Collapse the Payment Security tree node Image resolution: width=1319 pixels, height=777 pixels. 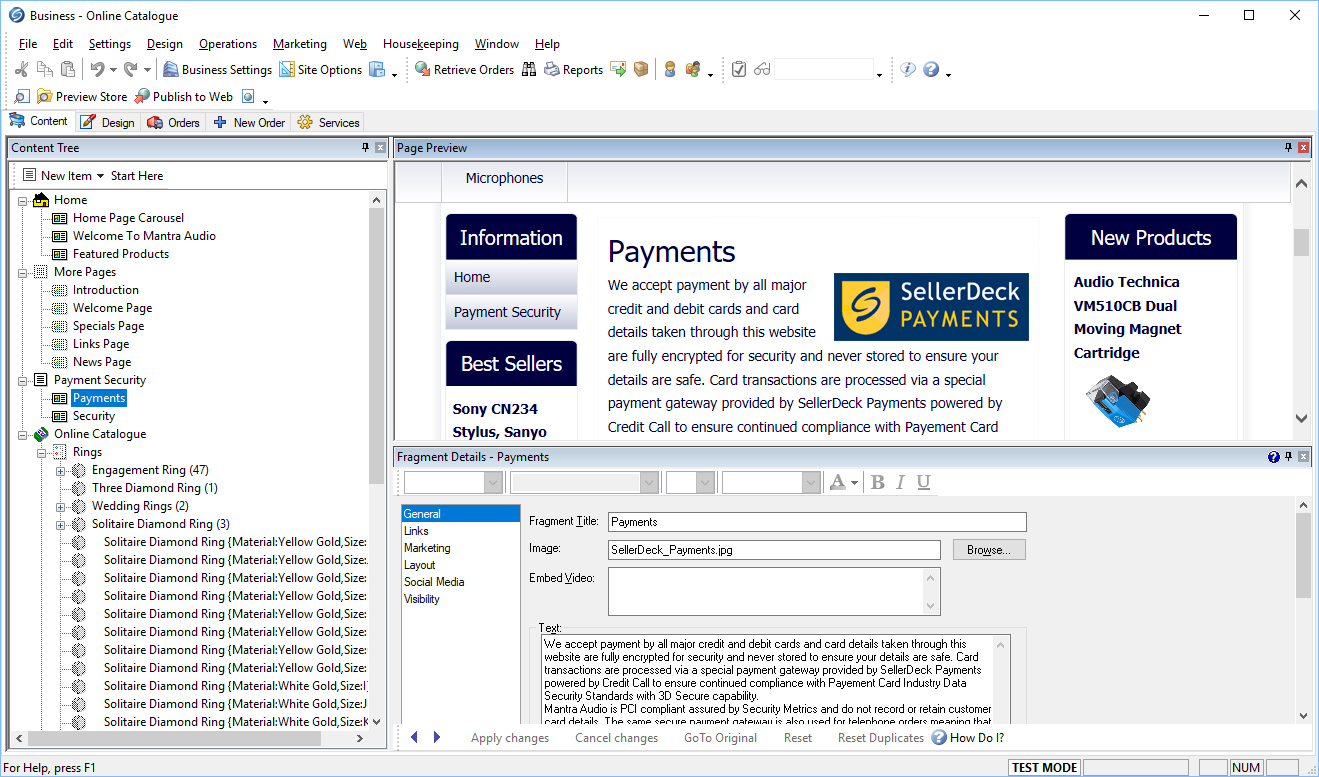click(x=23, y=380)
